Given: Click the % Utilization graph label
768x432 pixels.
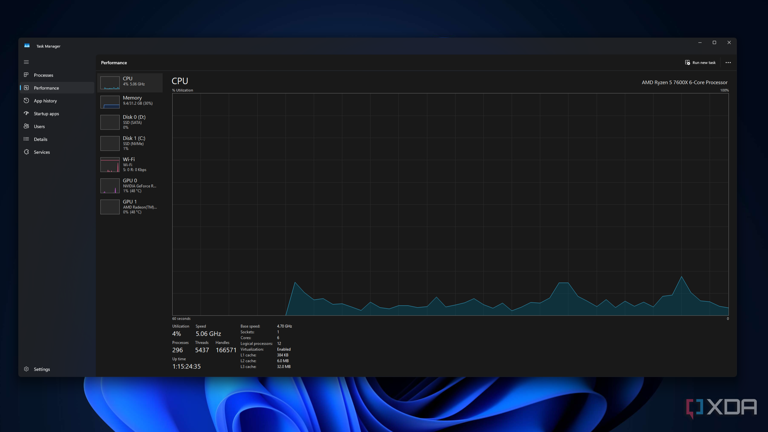Looking at the screenshot, I should 182,90.
